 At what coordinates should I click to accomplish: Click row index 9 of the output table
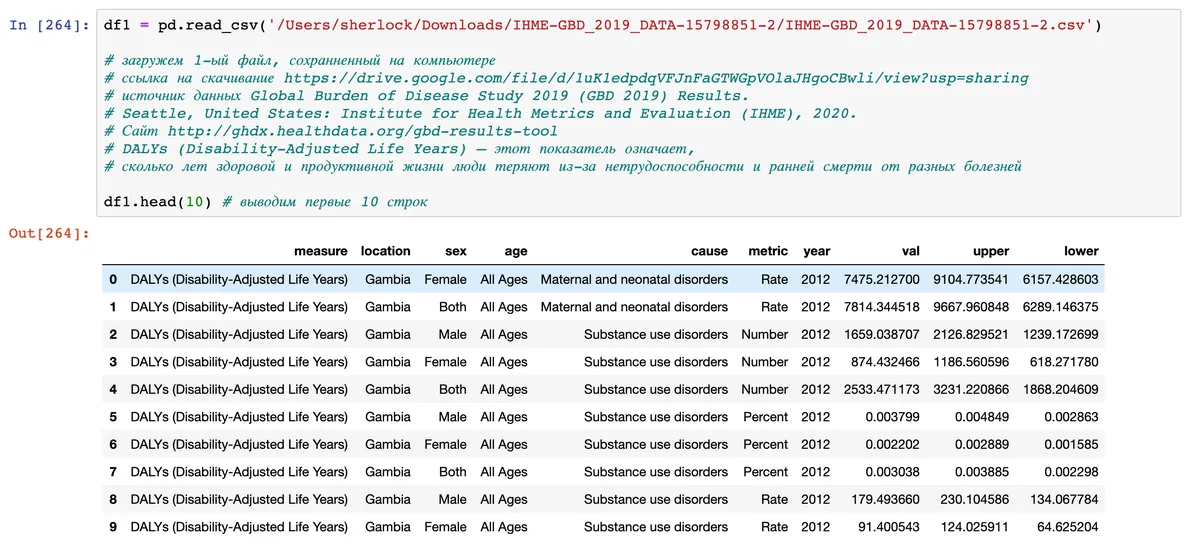point(113,527)
